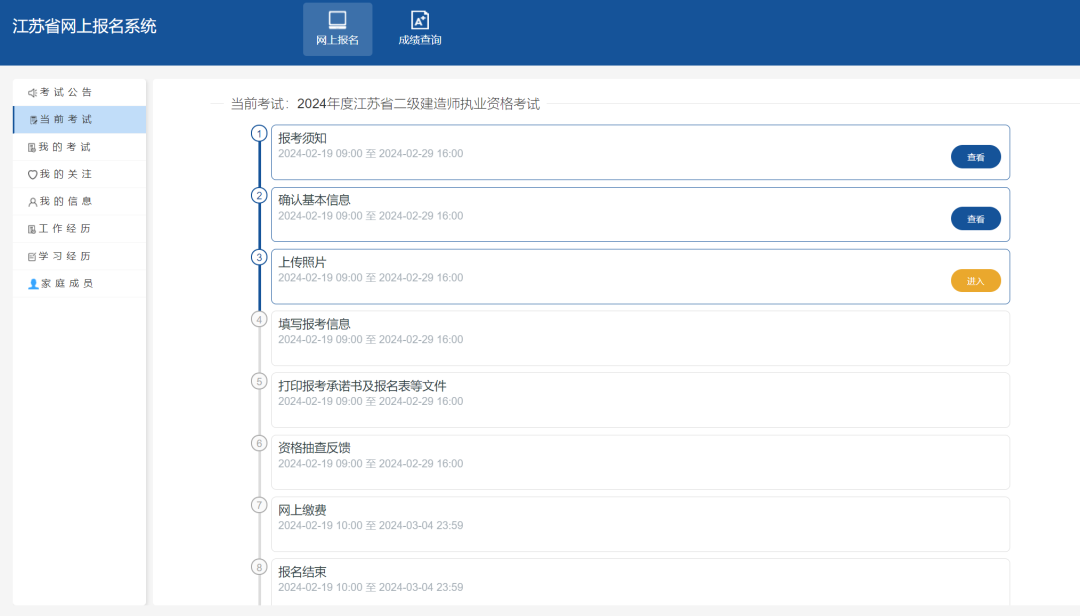Image resolution: width=1080 pixels, height=616 pixels.
Task: Open 家庭成员 in the sidebar
Action: 79,283
